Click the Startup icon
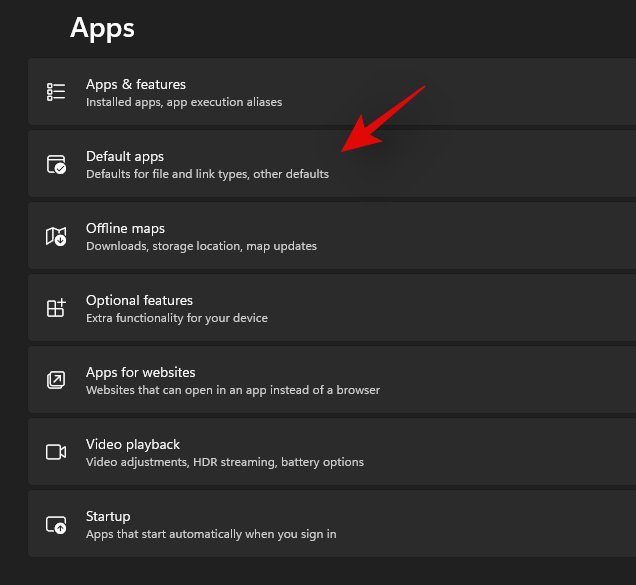This screenshot has height=585, width=636. point(56,524)
